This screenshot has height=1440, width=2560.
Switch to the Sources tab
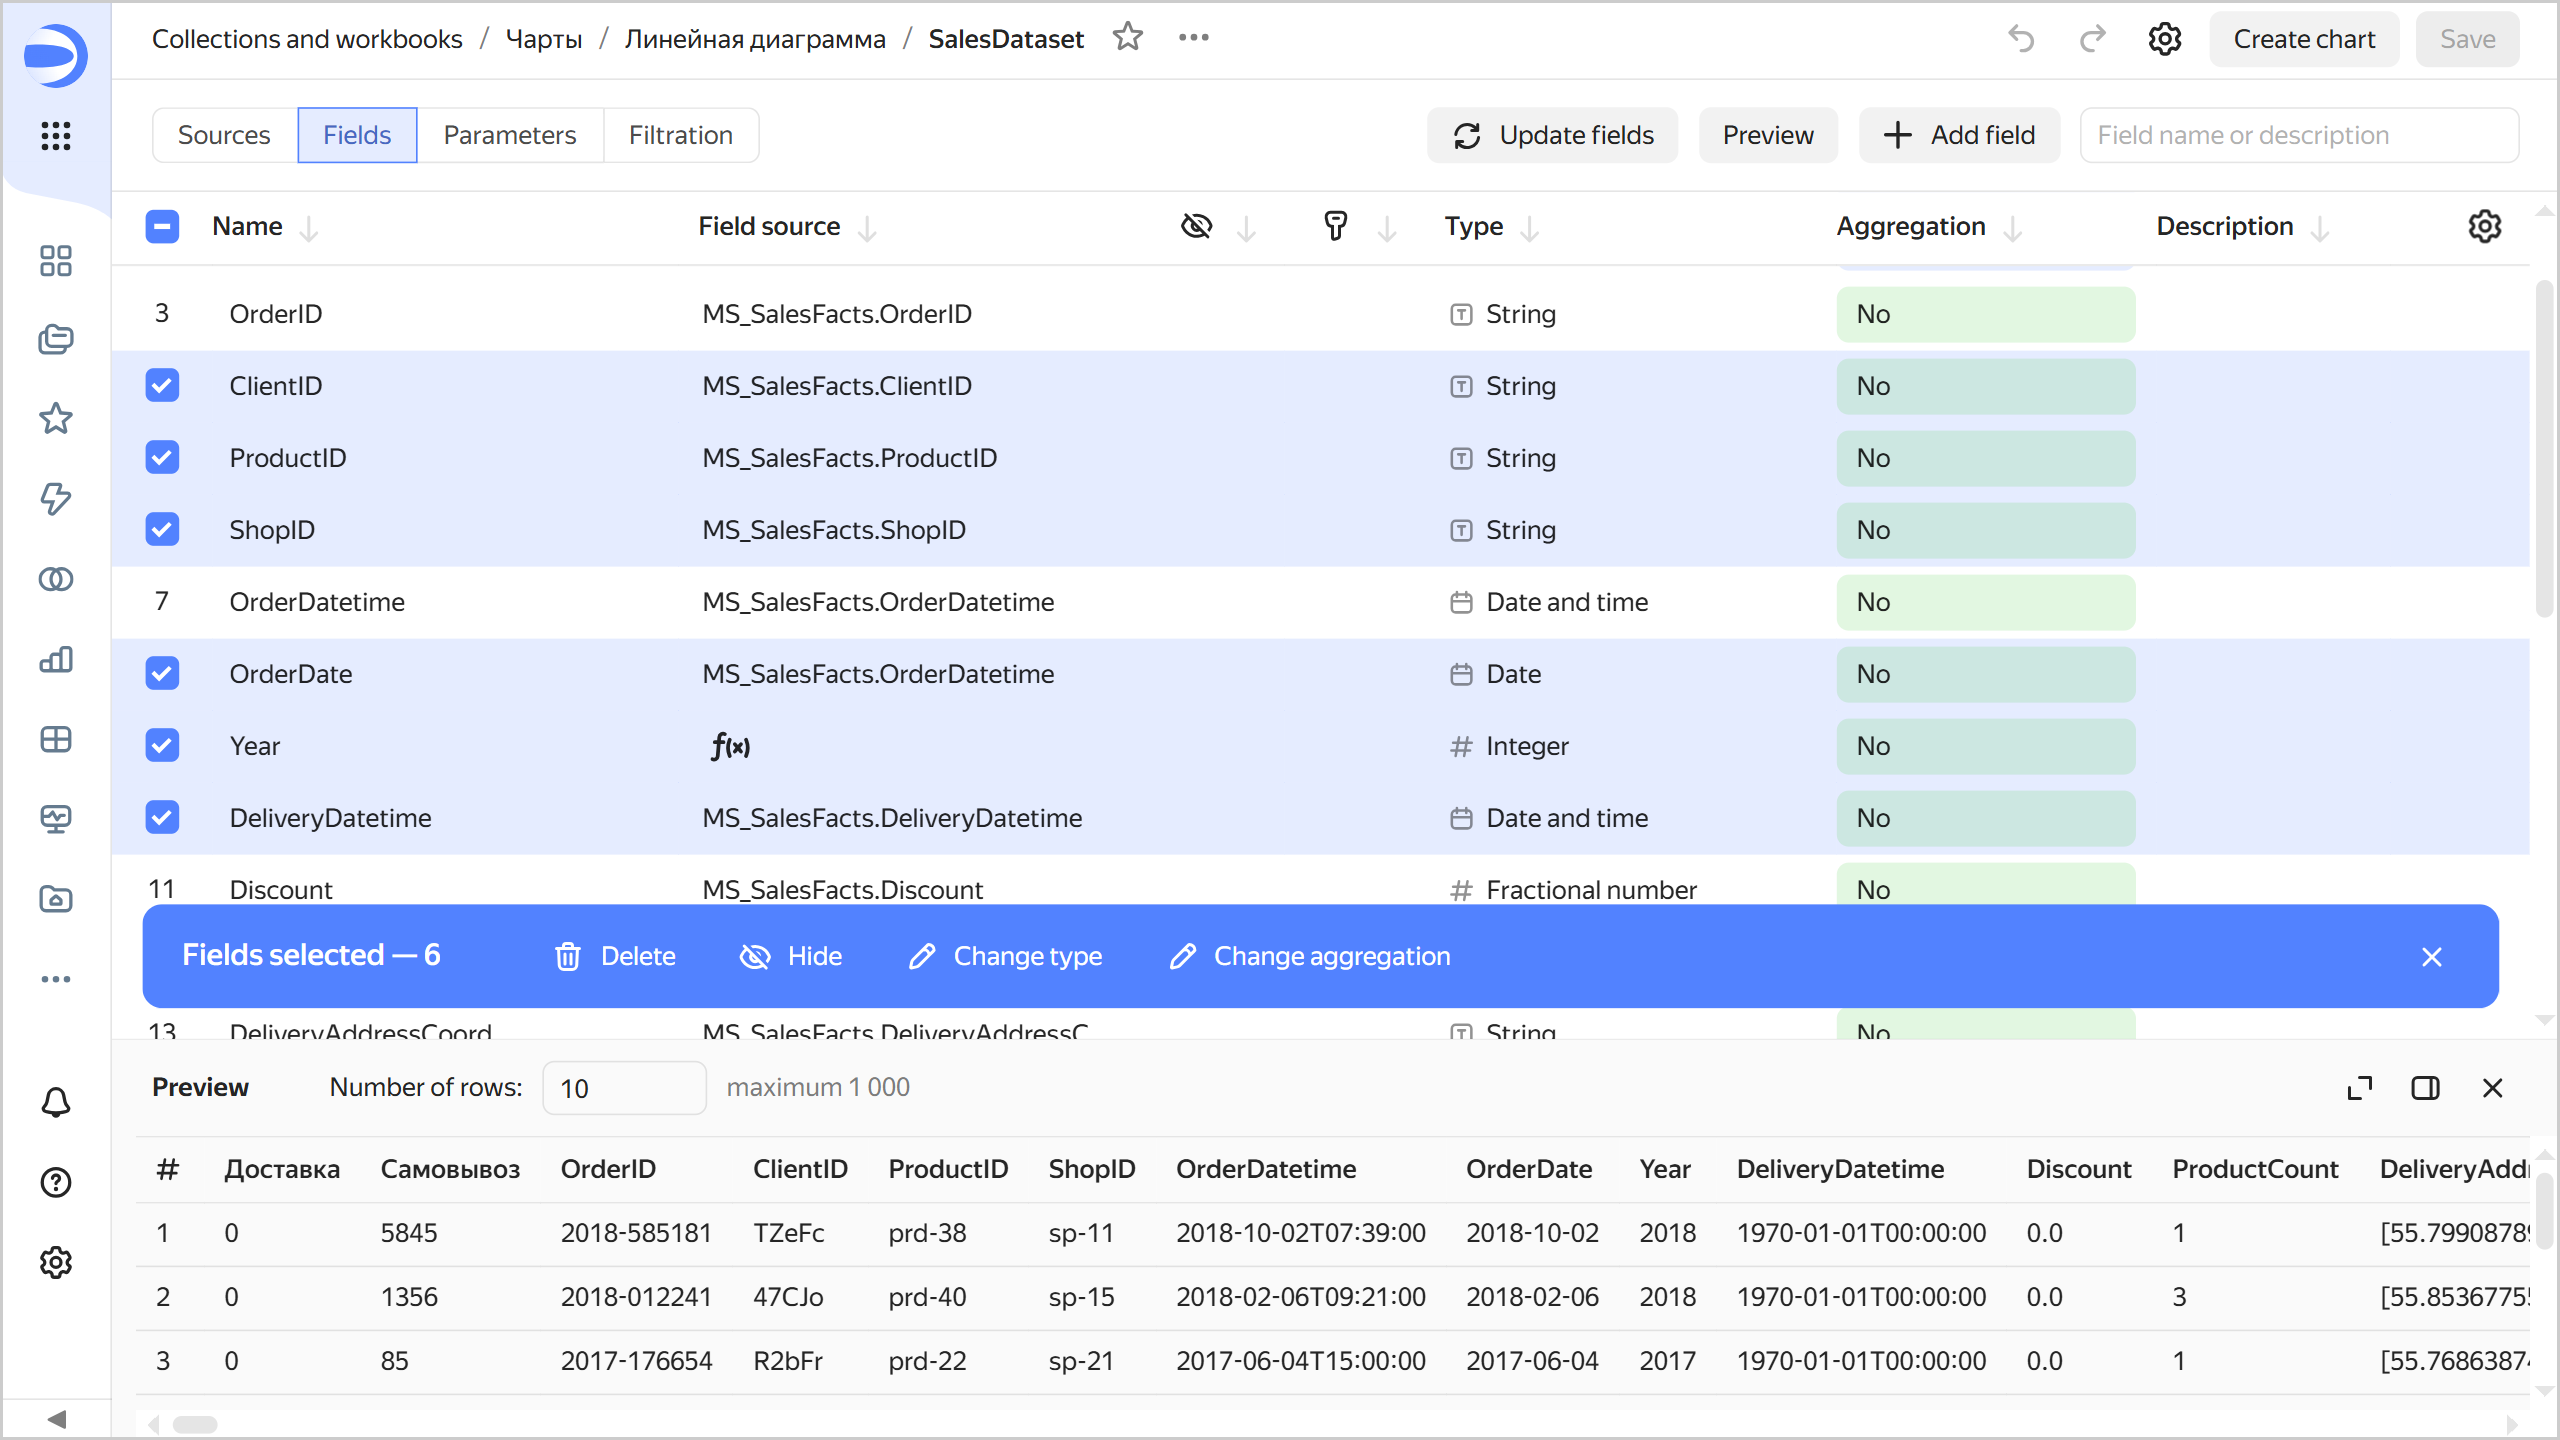coord(224,135)
